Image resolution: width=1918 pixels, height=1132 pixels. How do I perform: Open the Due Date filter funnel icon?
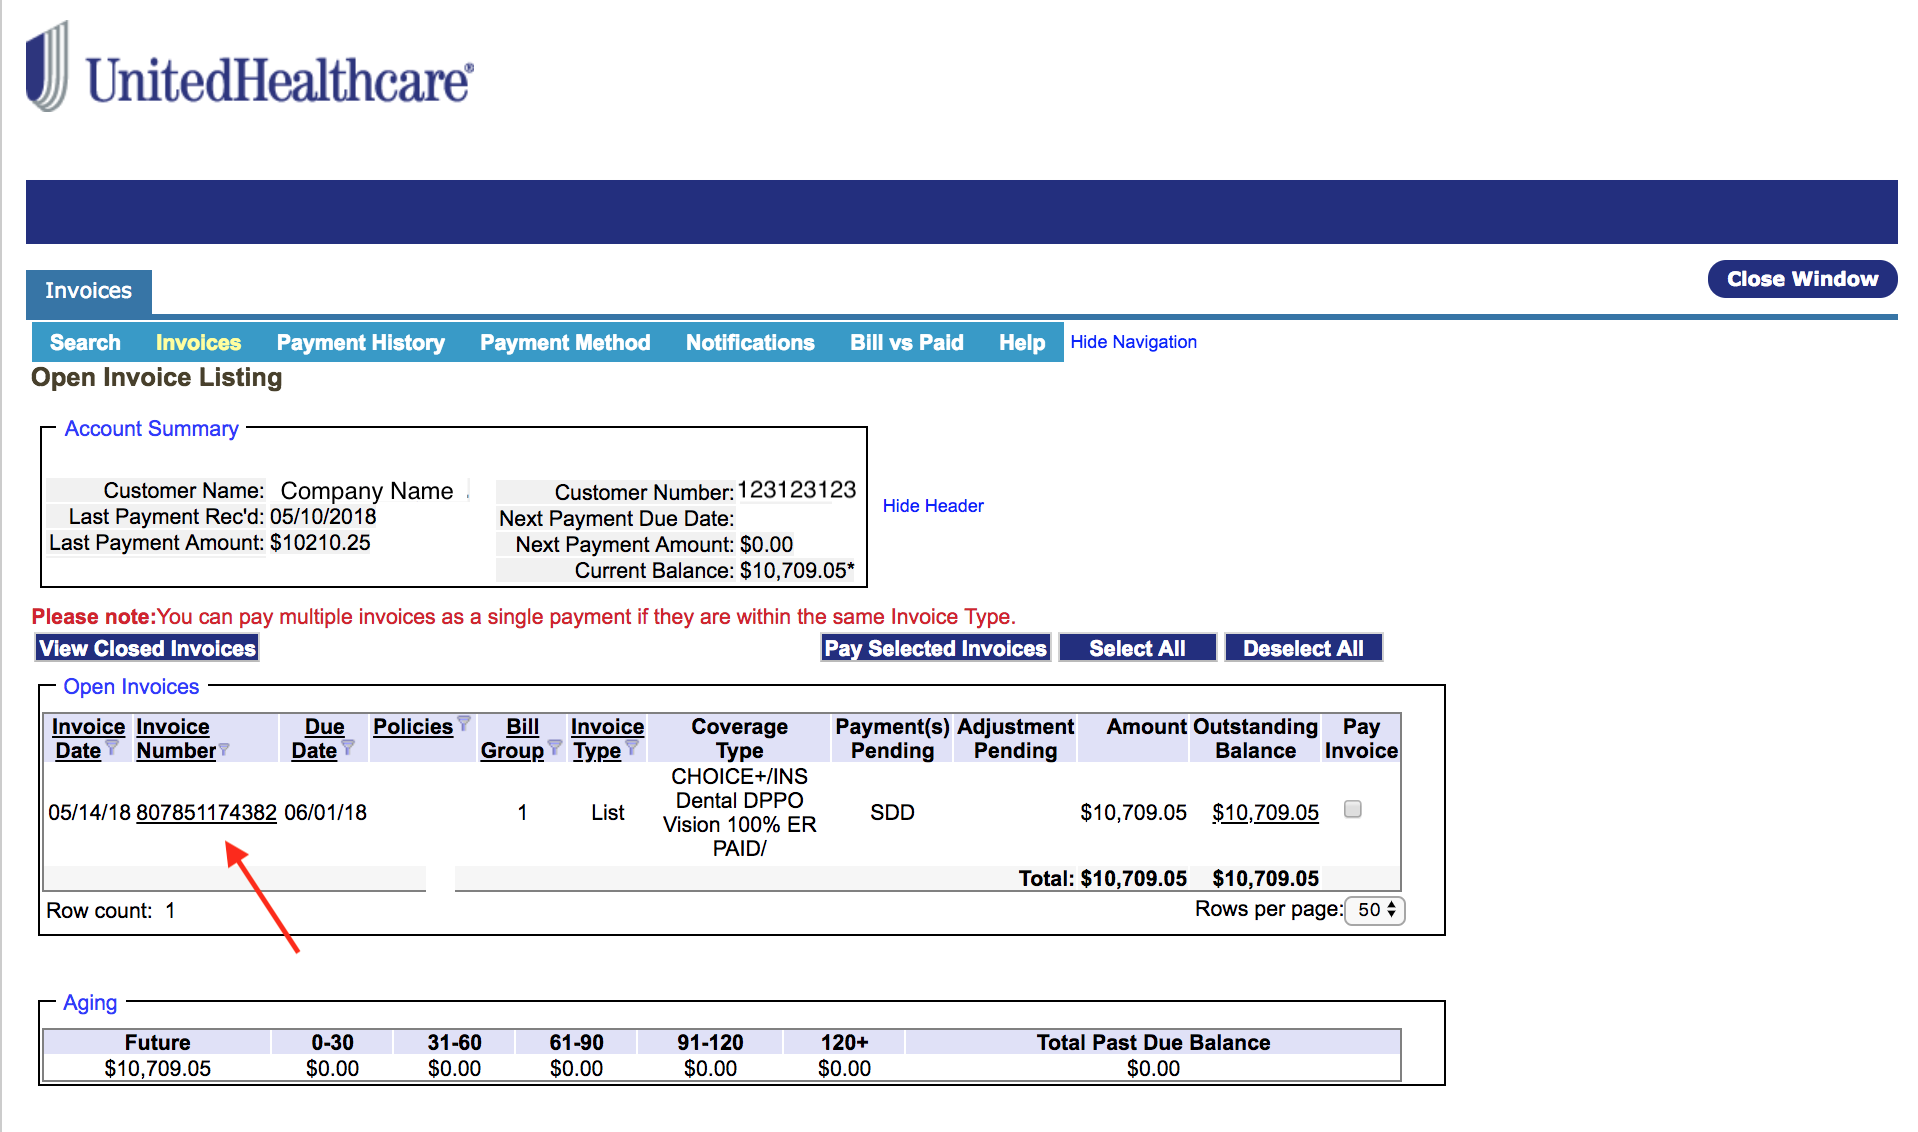tap(348, 747)
